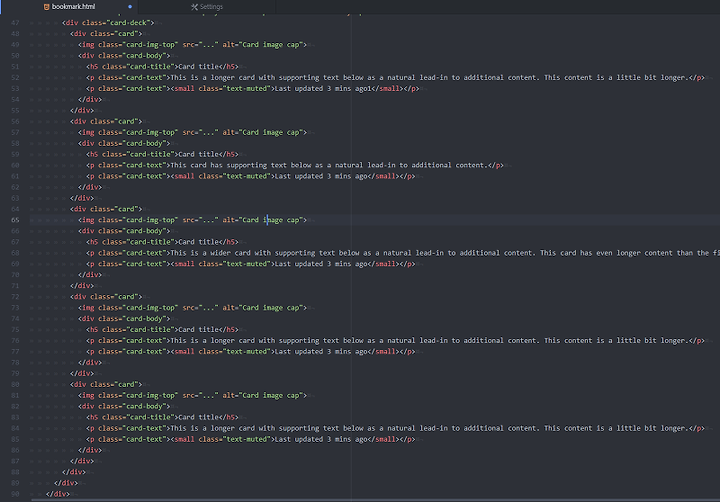Click the closing div on line 71
The image size is (720, 502).
pos(82,286)
